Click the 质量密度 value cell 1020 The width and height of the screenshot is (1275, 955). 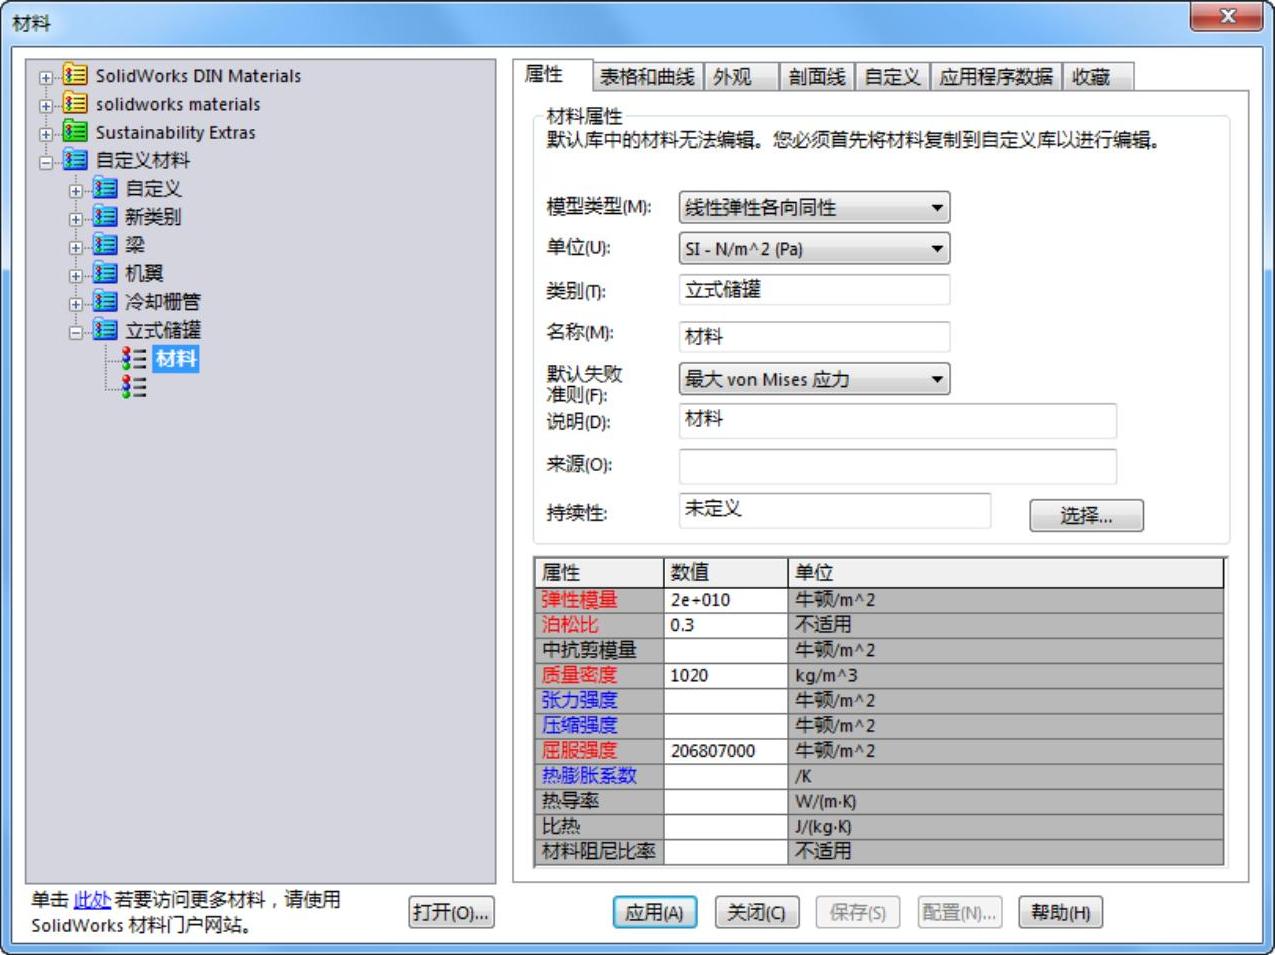pos(726,675)
